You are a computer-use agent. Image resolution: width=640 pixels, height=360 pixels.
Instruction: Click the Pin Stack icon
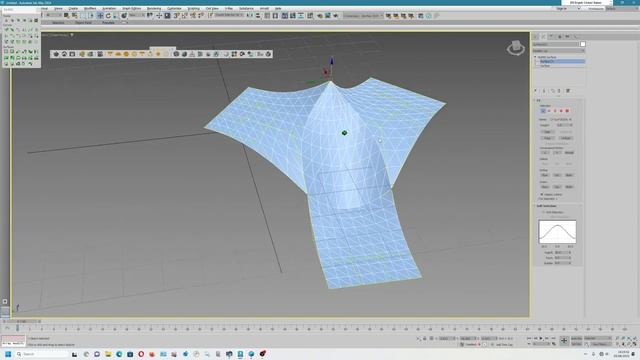[535, 91]
